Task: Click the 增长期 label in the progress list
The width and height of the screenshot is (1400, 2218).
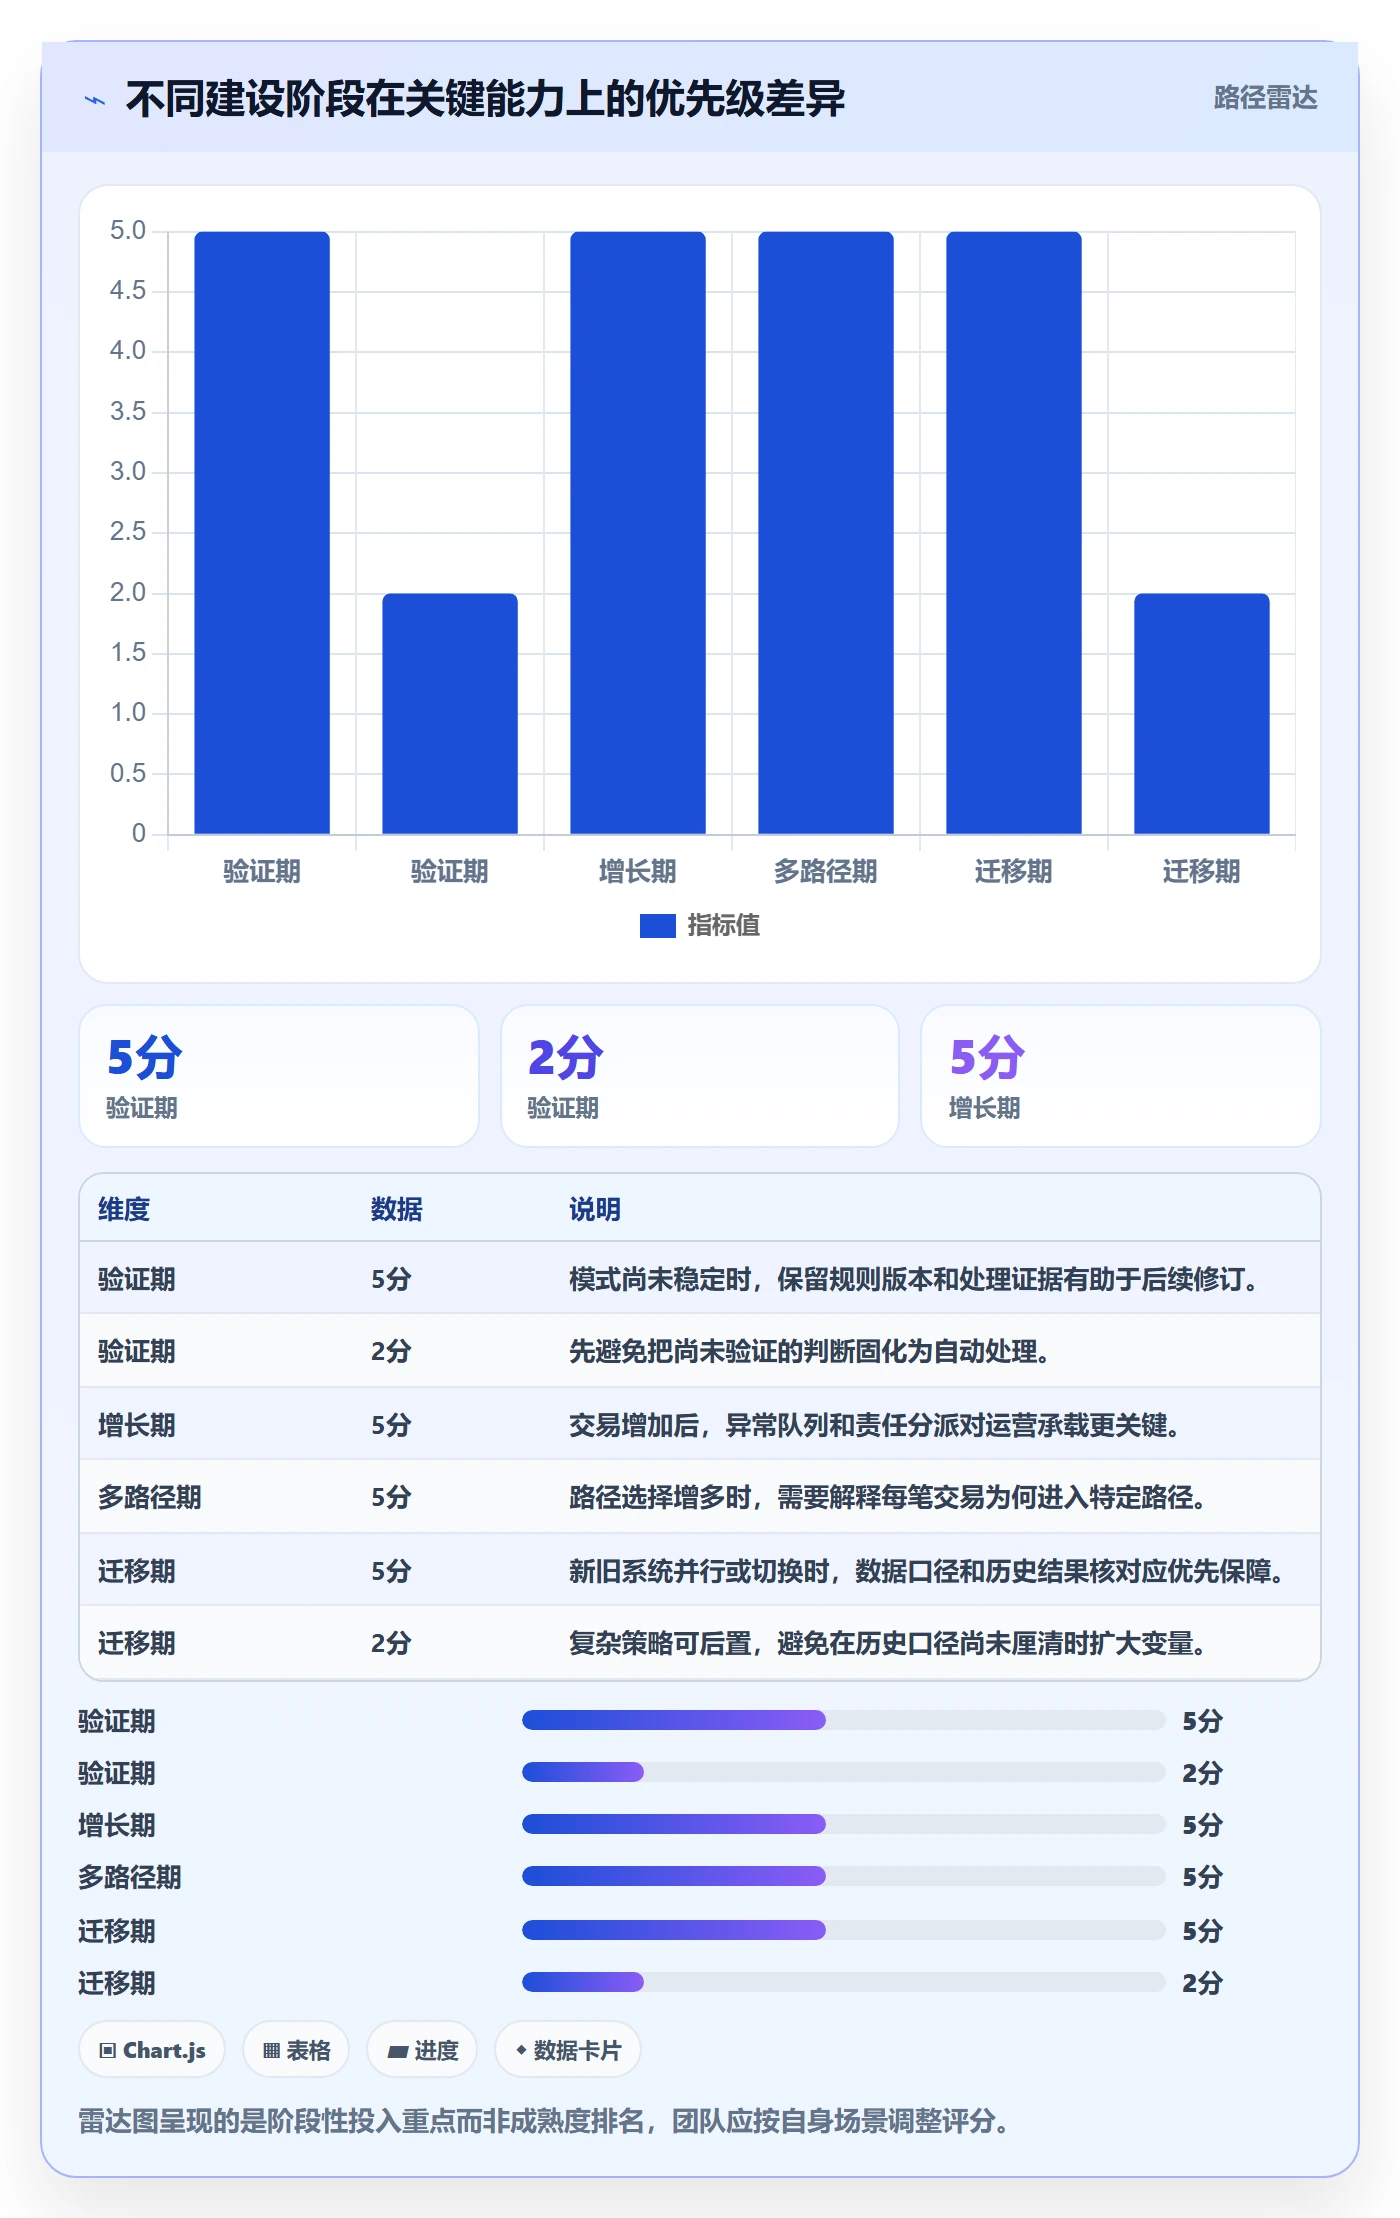Action: point(117,1825)
